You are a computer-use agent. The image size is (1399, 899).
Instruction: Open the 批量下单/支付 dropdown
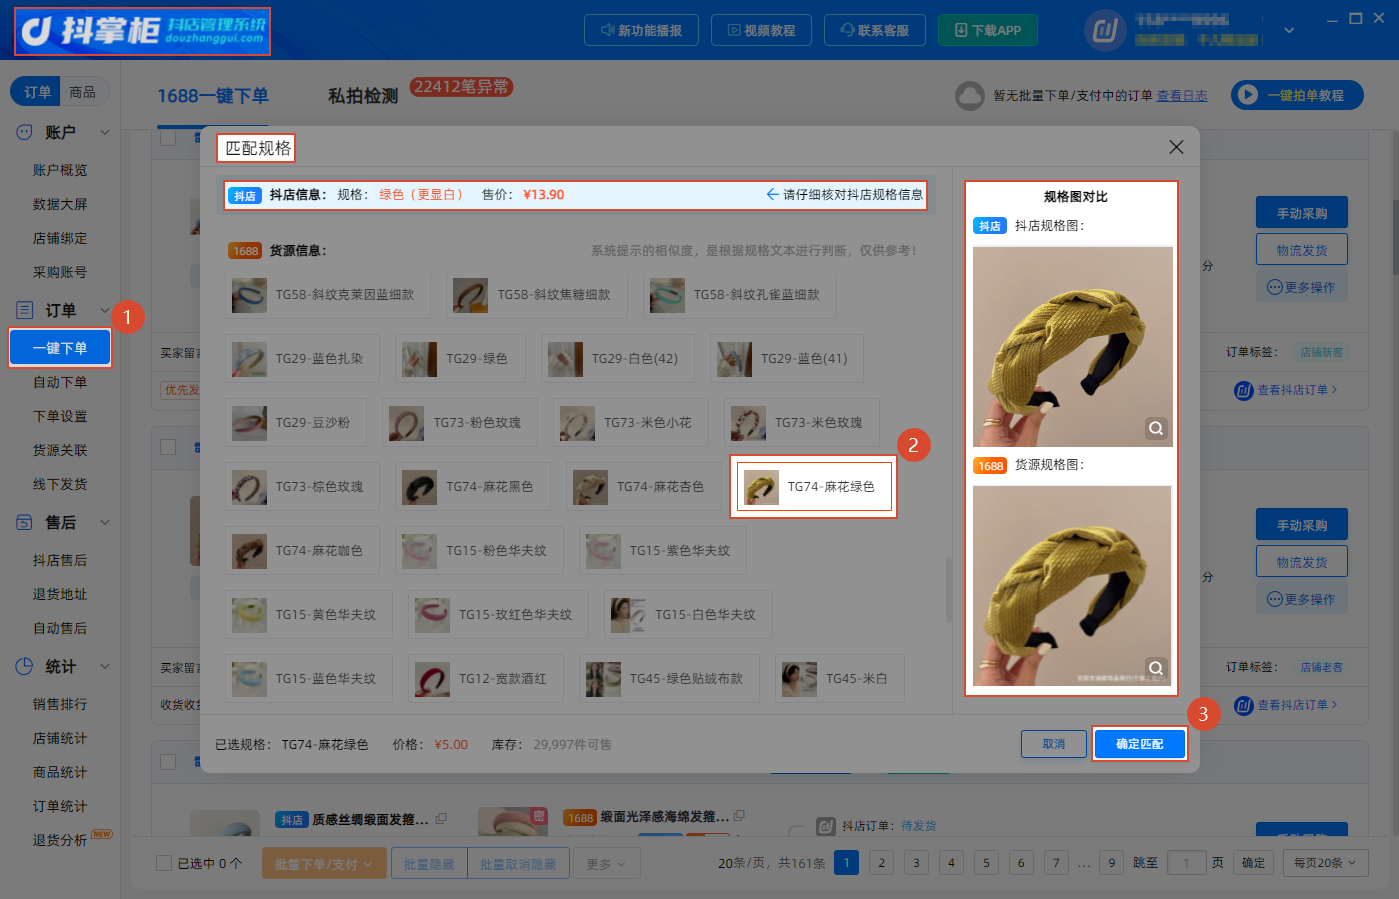[324, 863]
